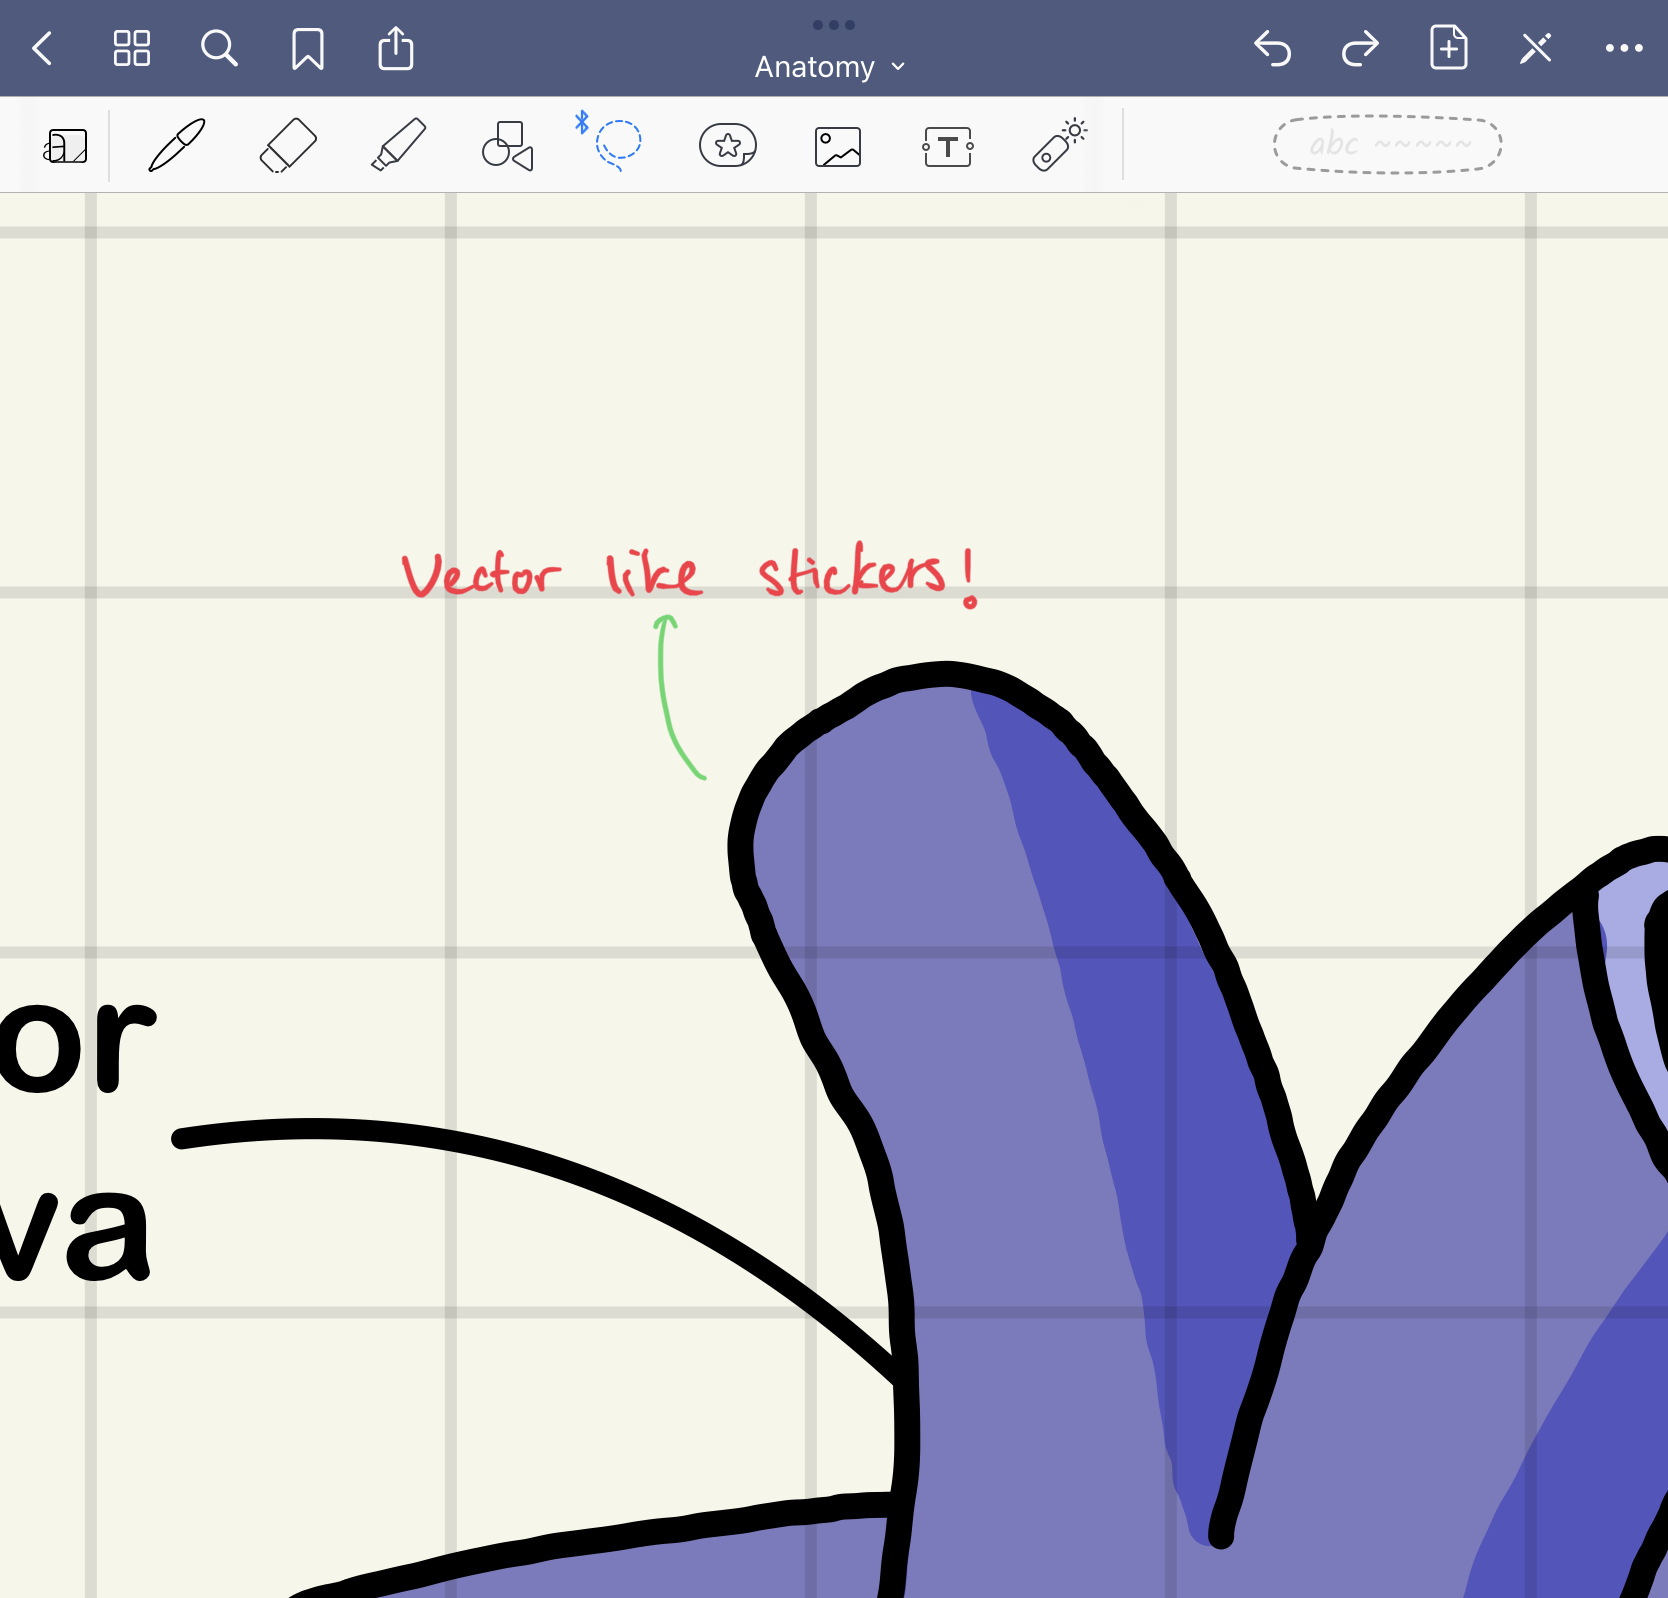Undo the last action
The image size is (1668, 1598).
1272,48
